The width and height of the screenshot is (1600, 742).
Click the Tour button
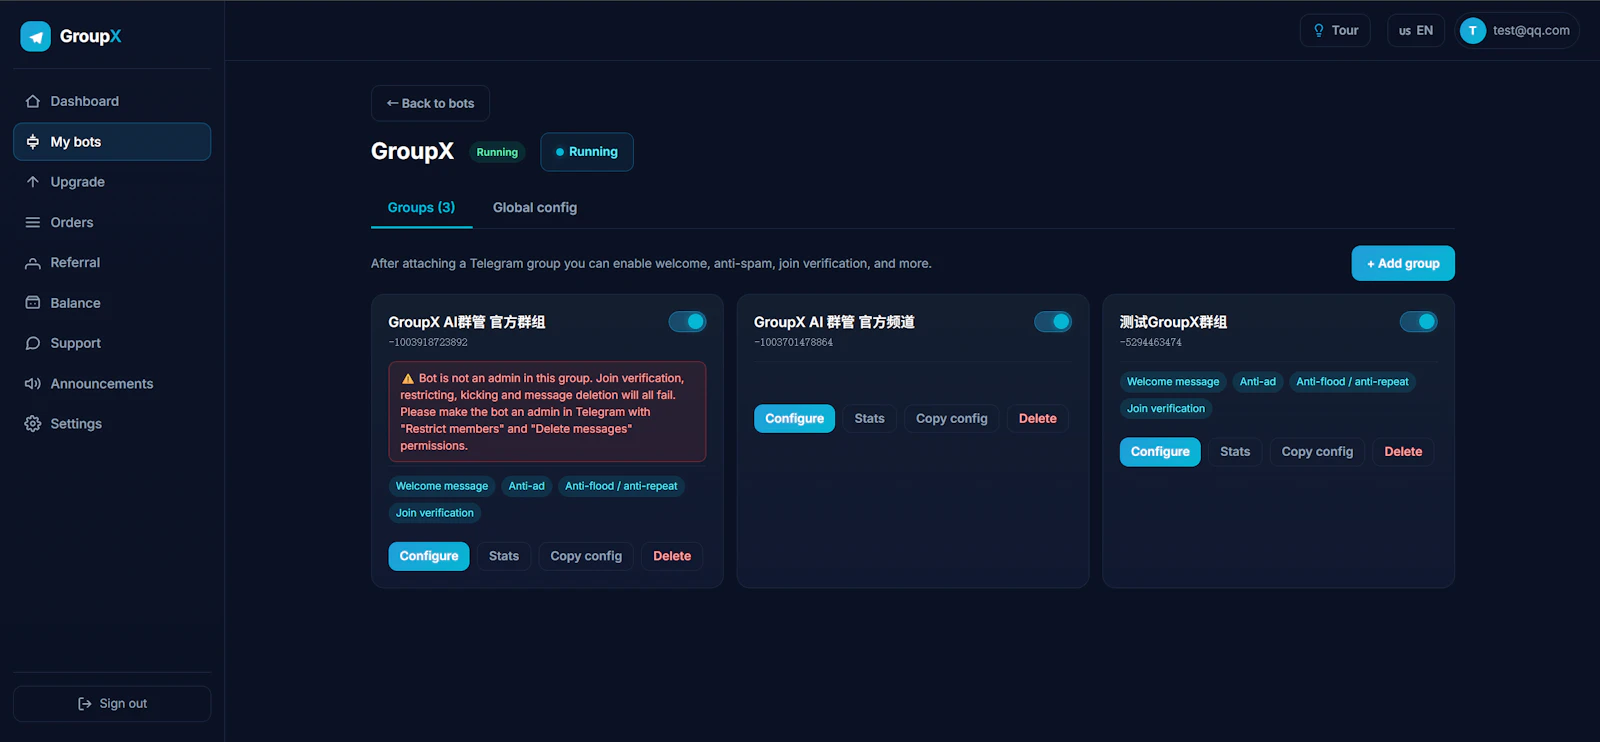pyautogui.click(x=1335, y=31)
